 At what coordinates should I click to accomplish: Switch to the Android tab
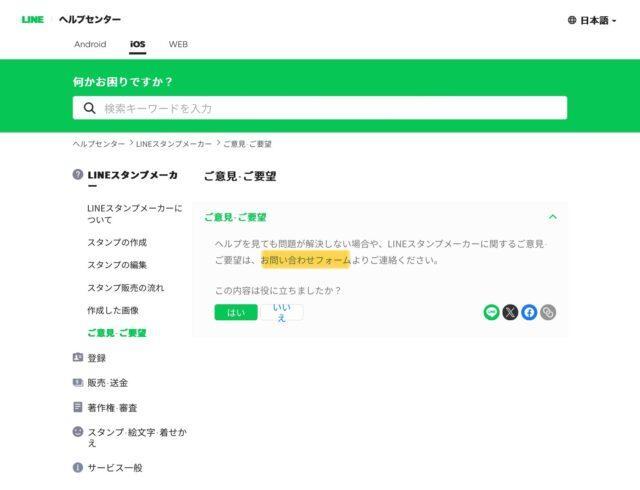(x=90, y=44)
